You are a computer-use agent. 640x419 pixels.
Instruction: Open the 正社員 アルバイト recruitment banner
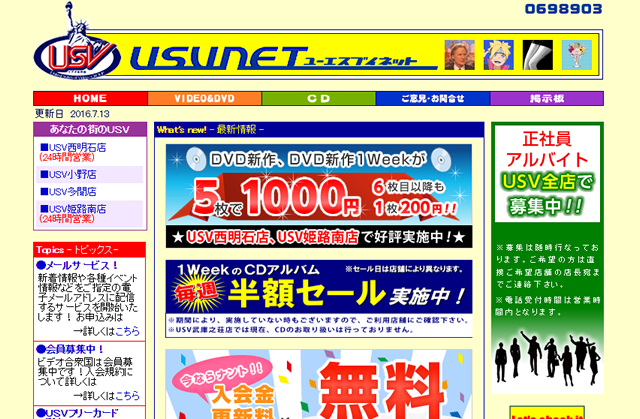pyautogui.click(x=547, y=174)
